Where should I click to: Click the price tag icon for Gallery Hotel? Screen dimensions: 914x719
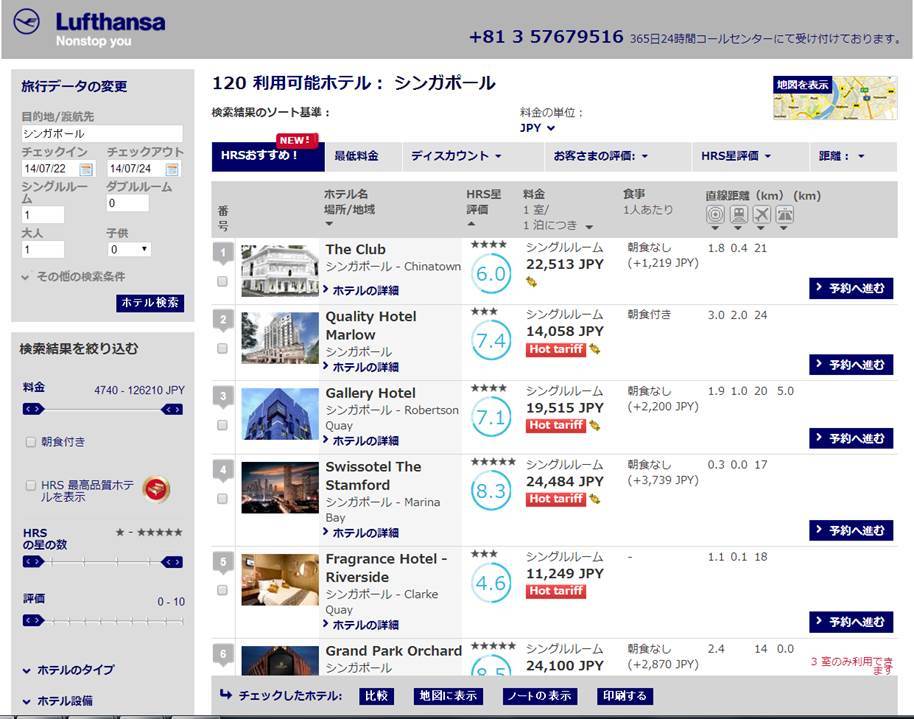(x=595, y=425)
